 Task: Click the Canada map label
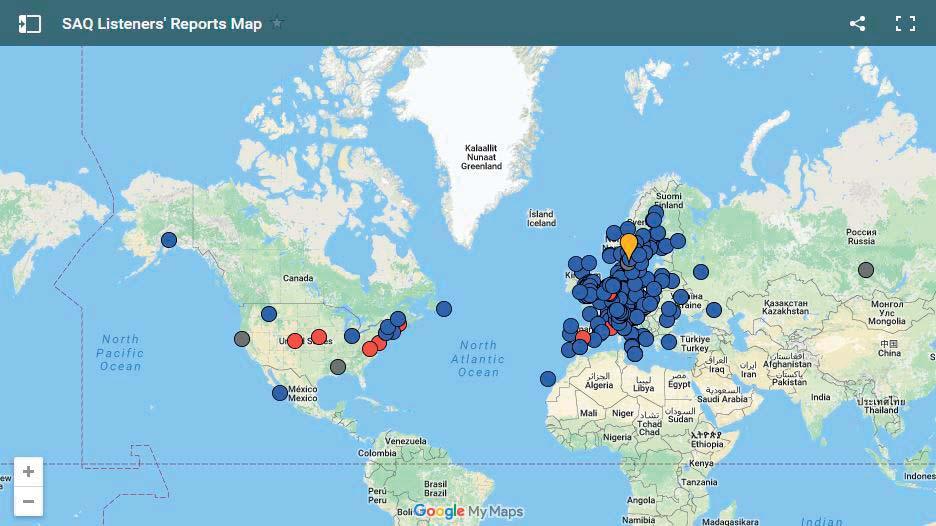click(x=298, y=278)
